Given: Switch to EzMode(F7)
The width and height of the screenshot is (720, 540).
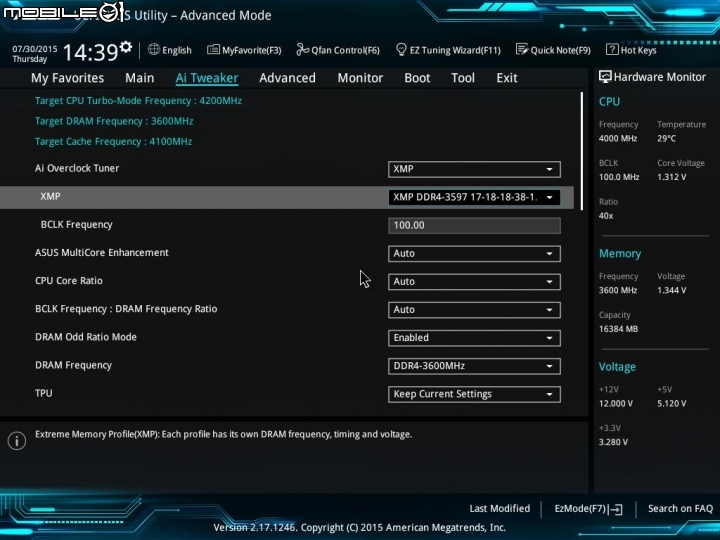Looking at the screenshot, I should [589, 509].
